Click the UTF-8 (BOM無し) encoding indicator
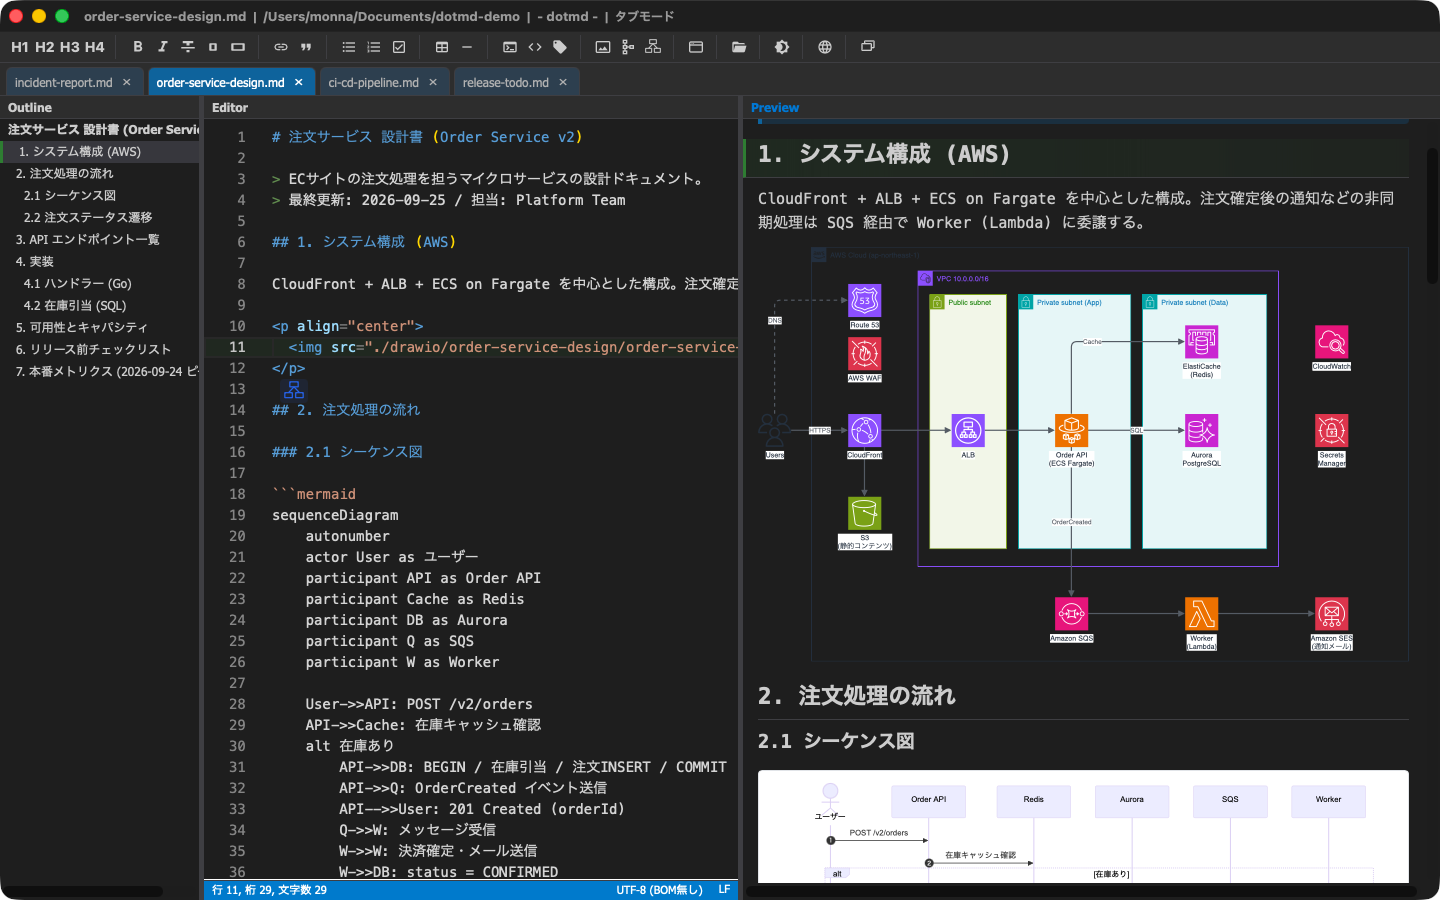Viewport: 1440px width, 900px height. (660, 890)
